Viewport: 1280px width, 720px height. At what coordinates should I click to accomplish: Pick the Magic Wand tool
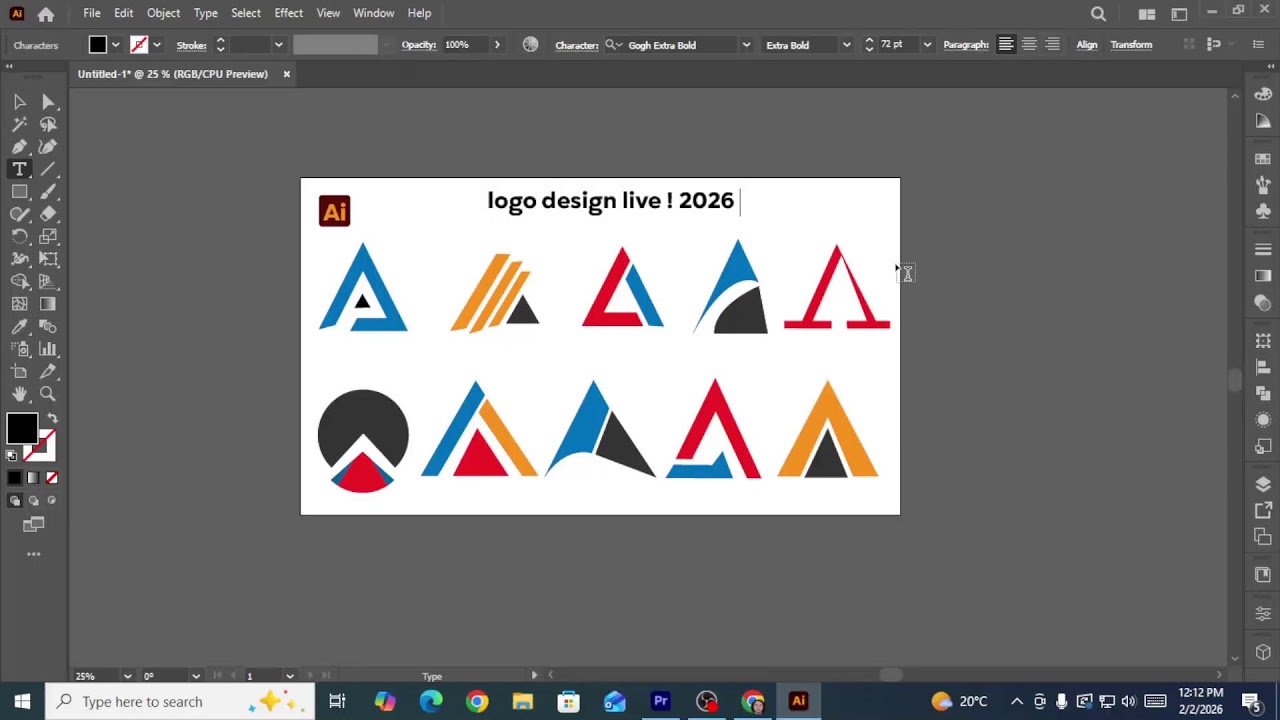tap(19, 125)
